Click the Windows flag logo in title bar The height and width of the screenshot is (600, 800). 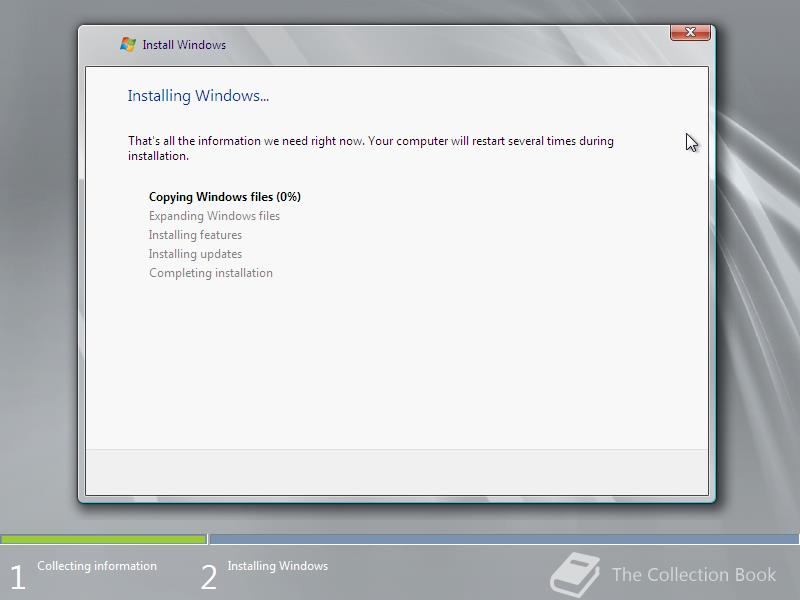tap(128, 44)
